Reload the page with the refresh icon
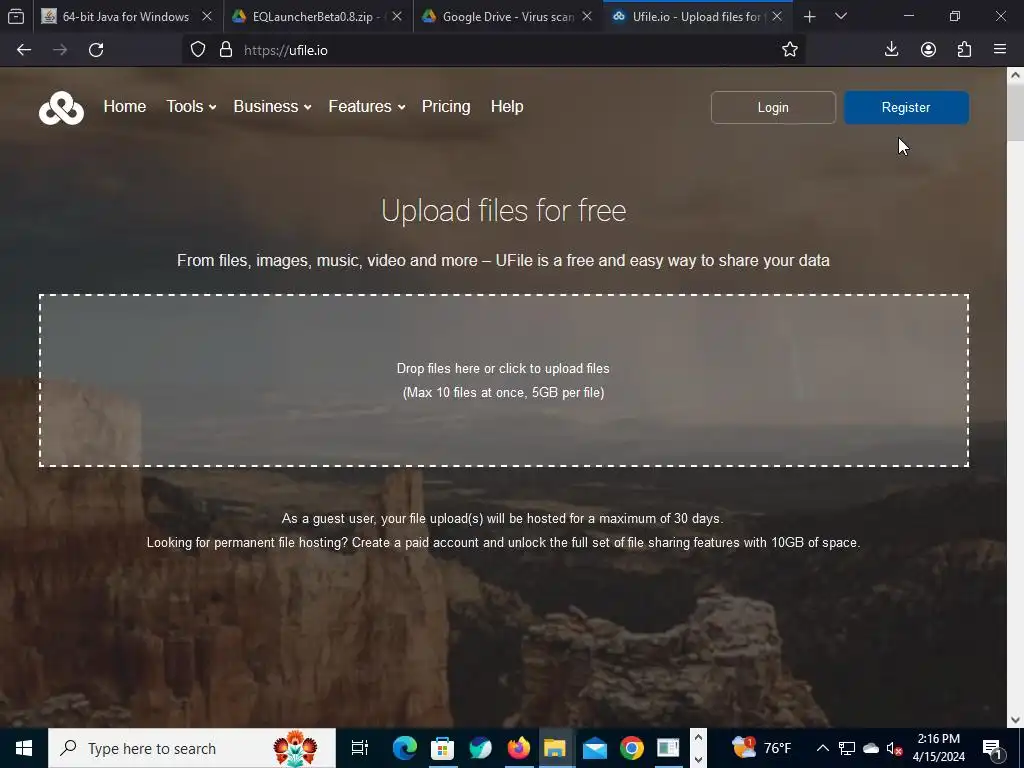The width and height of the screenshot is (1024, 768). pos(96,50)
